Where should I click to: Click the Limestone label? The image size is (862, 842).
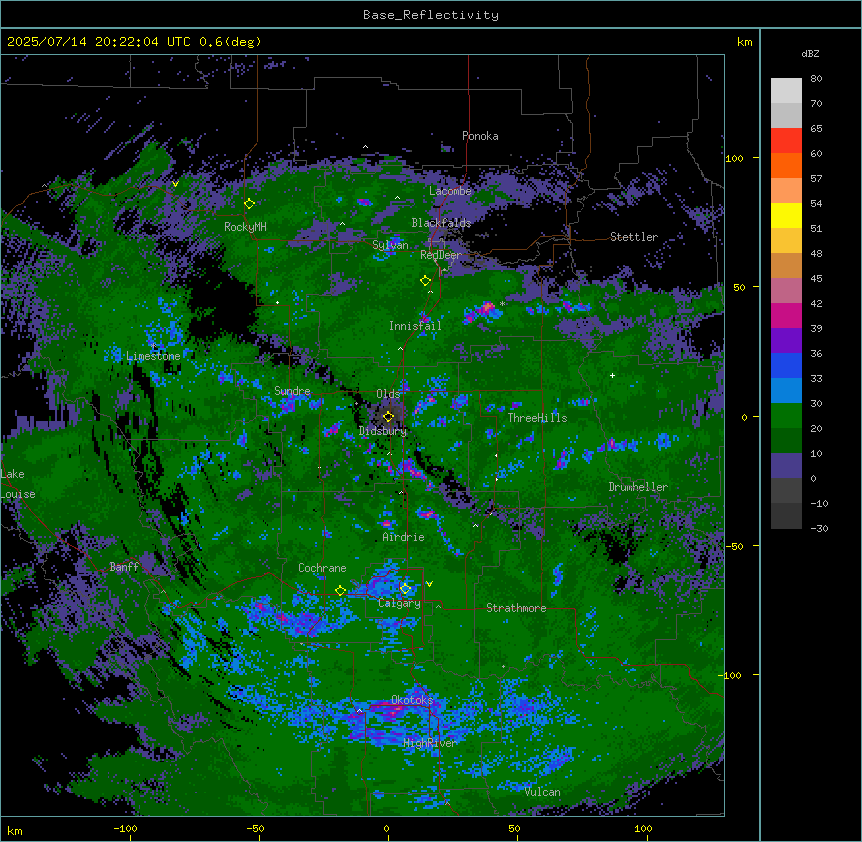(x=153, y=356)
